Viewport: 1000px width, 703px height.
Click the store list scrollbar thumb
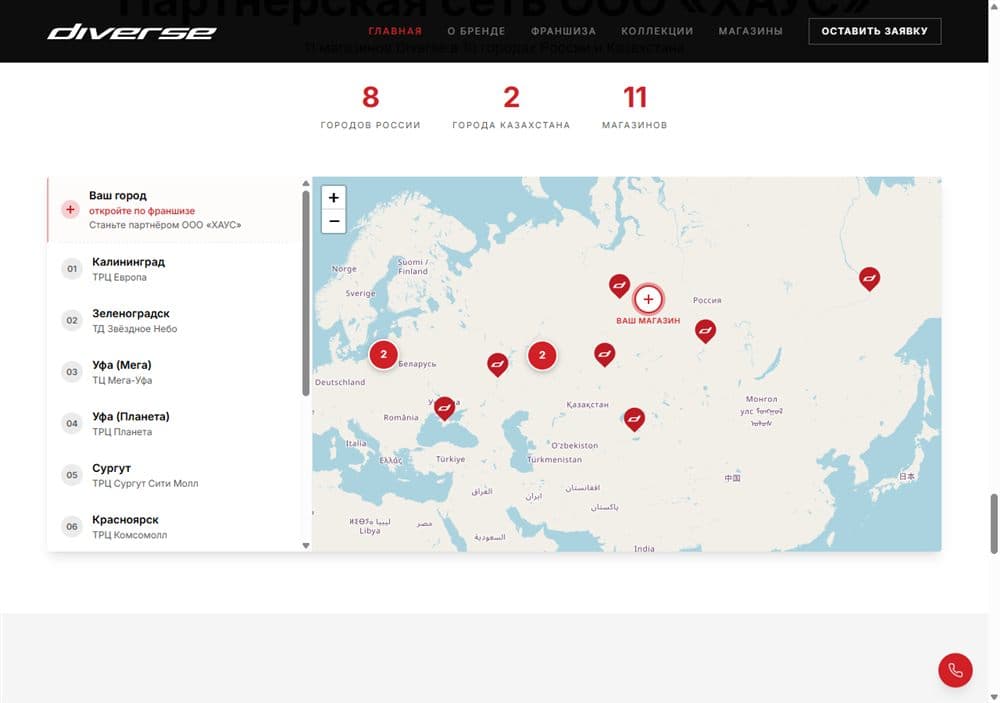coord(306,293)
